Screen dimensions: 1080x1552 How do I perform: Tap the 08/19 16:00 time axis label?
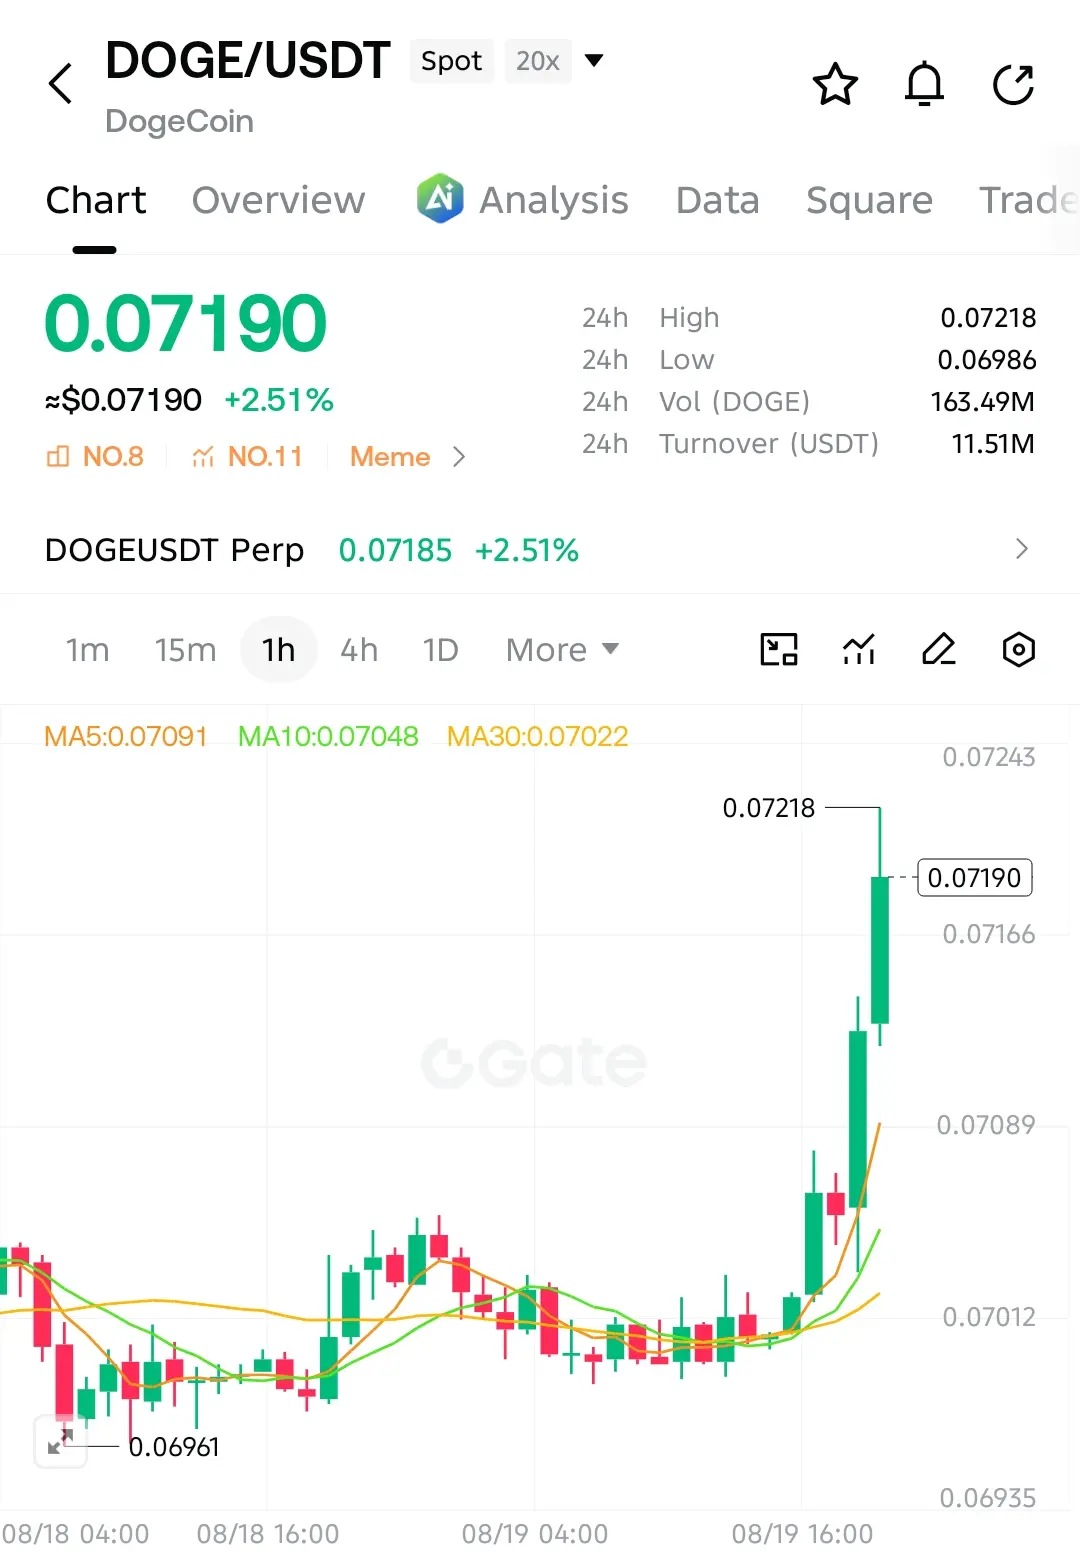802,1534
